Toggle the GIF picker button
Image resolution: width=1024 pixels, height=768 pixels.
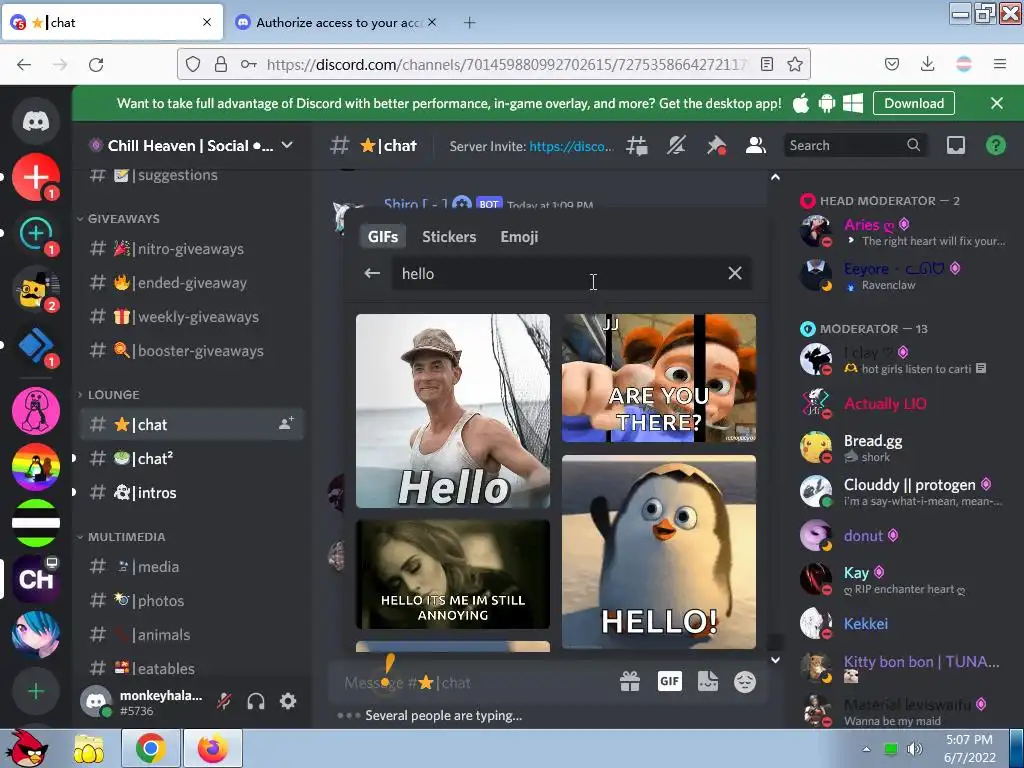tap(669, 682)
